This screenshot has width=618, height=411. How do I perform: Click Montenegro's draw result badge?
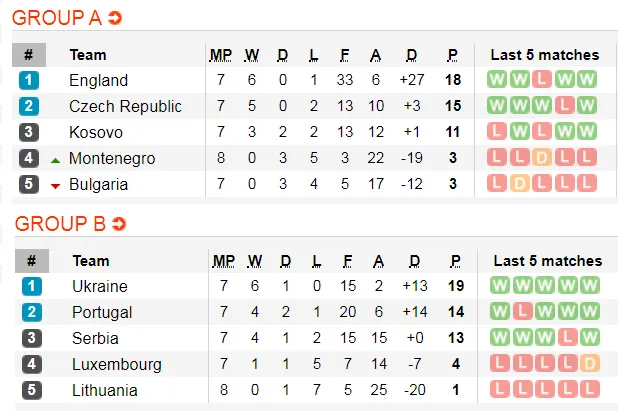[542, 158]
